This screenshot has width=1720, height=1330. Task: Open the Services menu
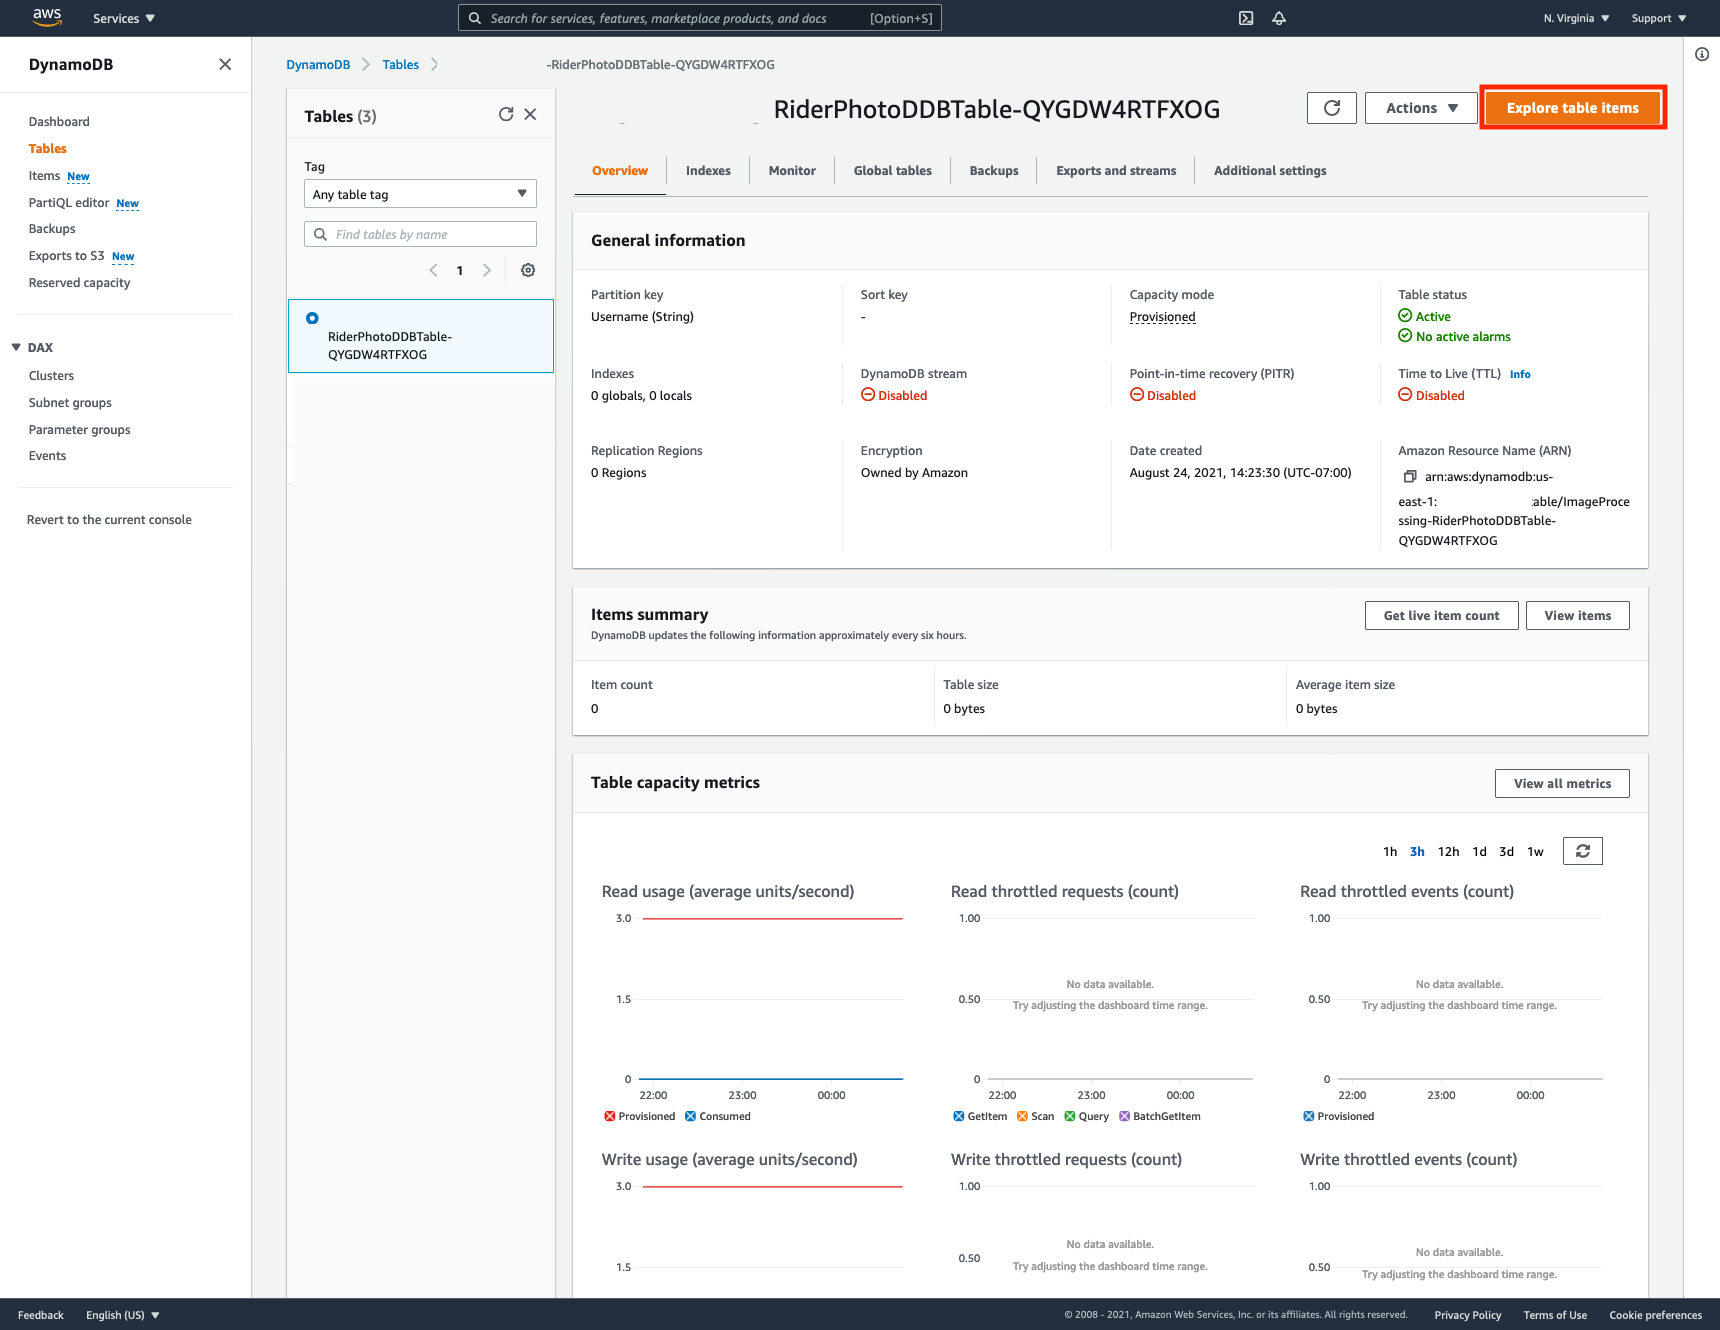point(124,18)
